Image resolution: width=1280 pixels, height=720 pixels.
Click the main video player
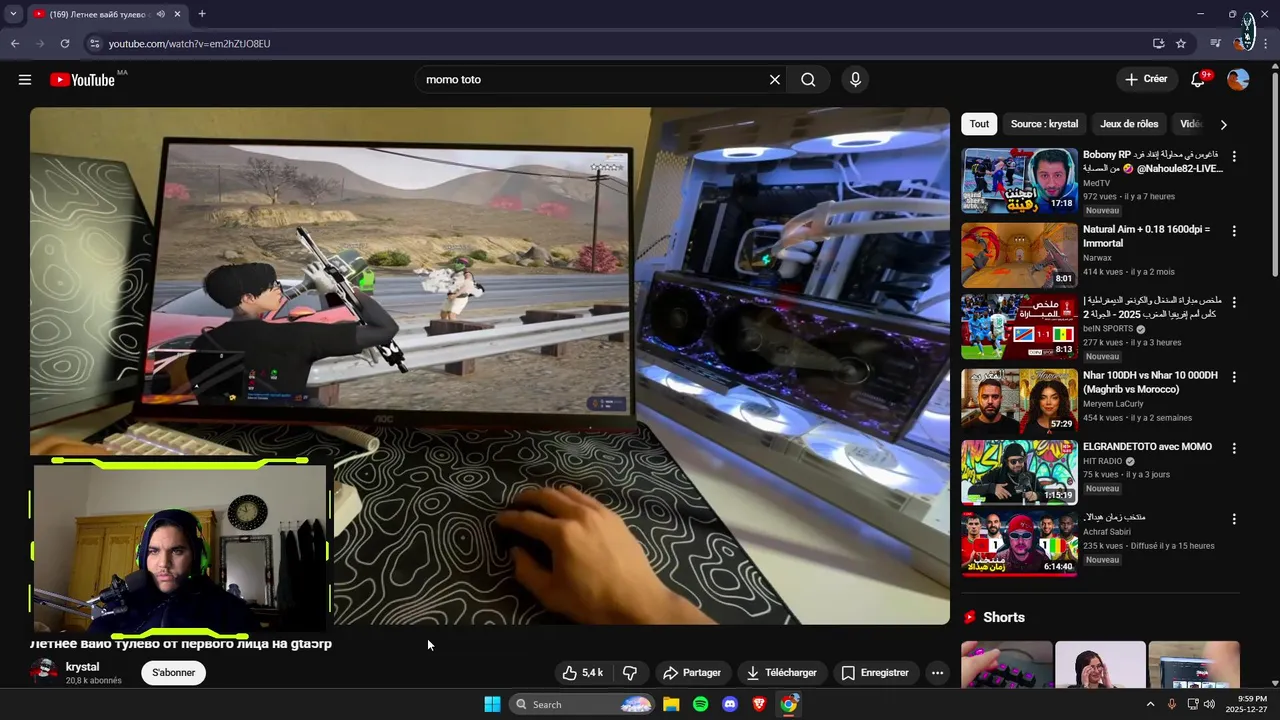(x=490, y=366)
